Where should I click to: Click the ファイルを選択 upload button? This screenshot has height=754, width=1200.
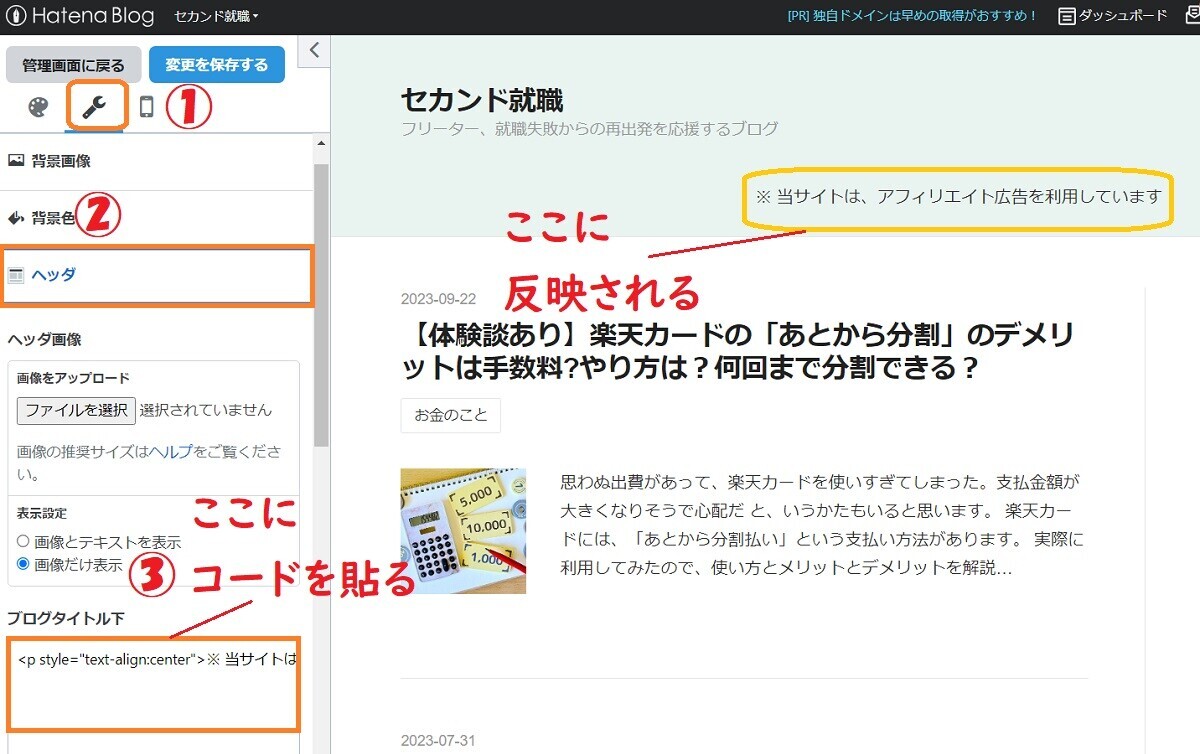coord(76,410)
